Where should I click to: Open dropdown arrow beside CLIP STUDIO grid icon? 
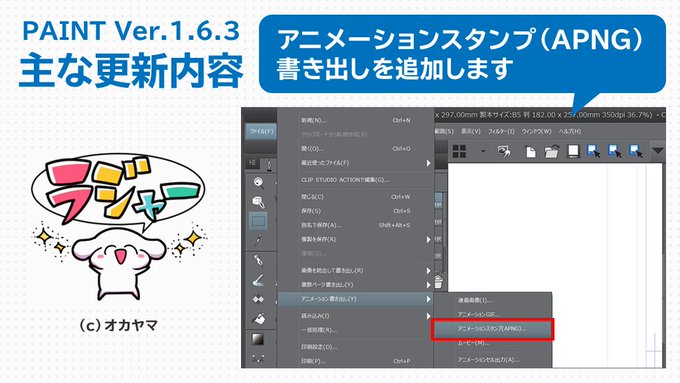(483, 151)
